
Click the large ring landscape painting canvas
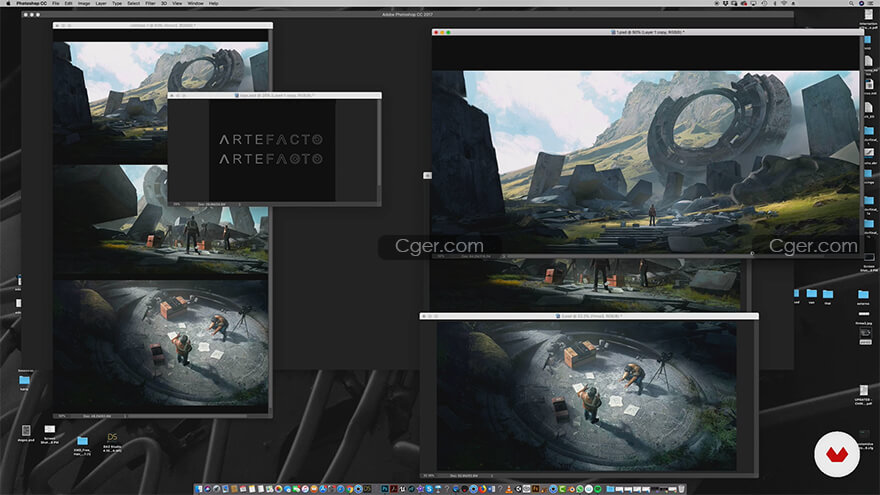pyautogui.click(x=645, y=161)
